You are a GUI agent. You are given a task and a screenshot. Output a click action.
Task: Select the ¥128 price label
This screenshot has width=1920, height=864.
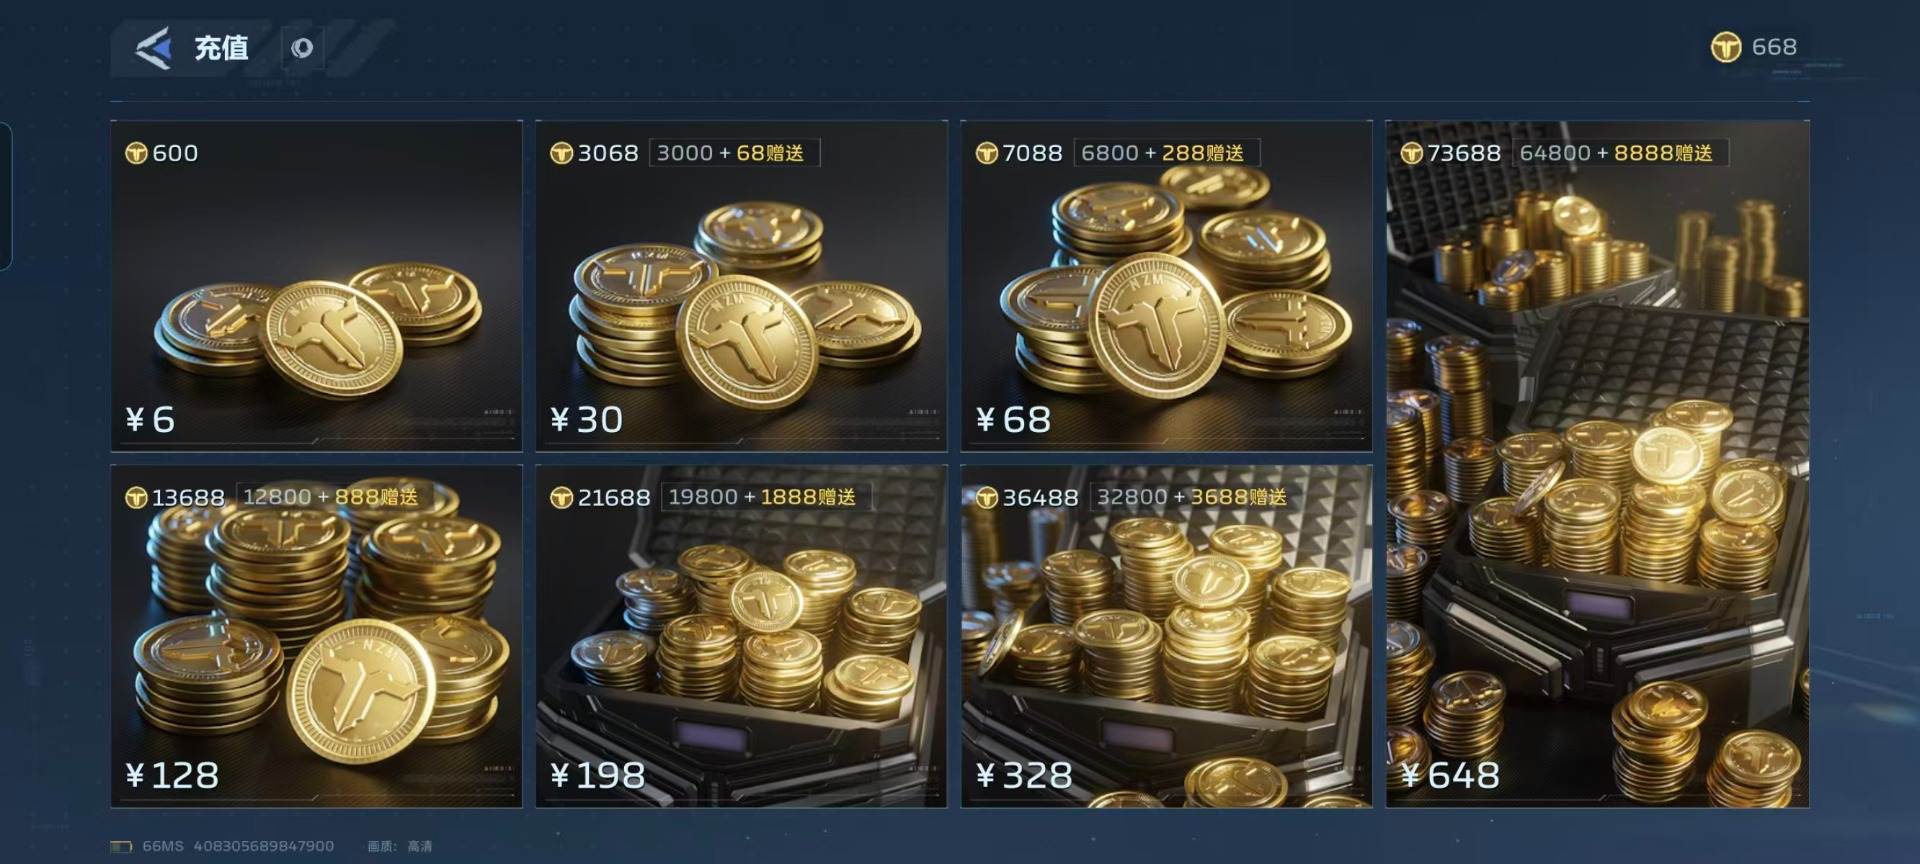(x=172, y=775)
